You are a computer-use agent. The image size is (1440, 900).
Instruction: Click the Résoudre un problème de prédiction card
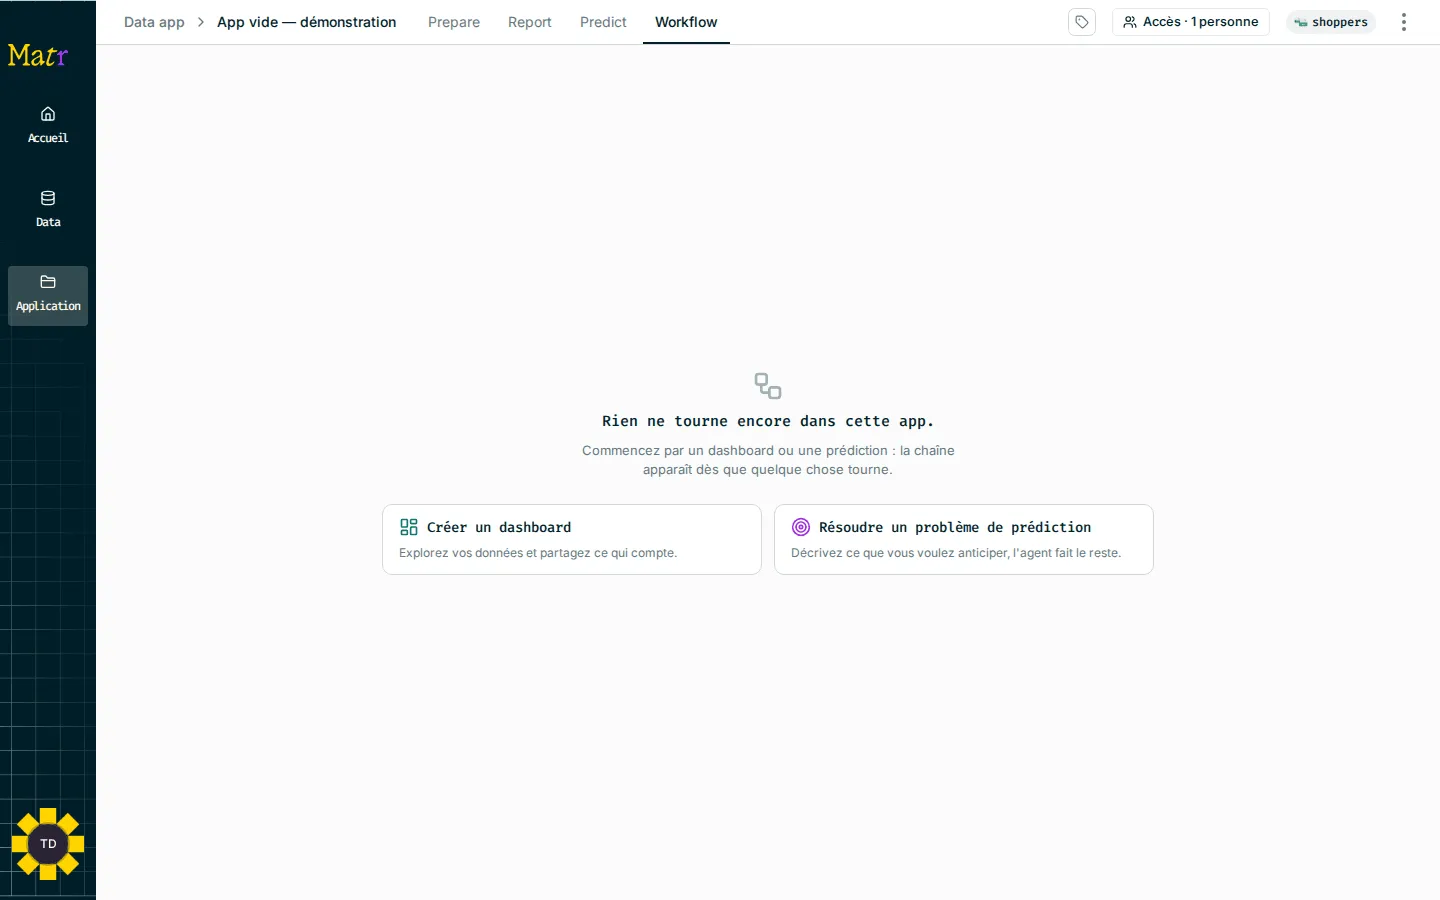(x=964, y=539)
